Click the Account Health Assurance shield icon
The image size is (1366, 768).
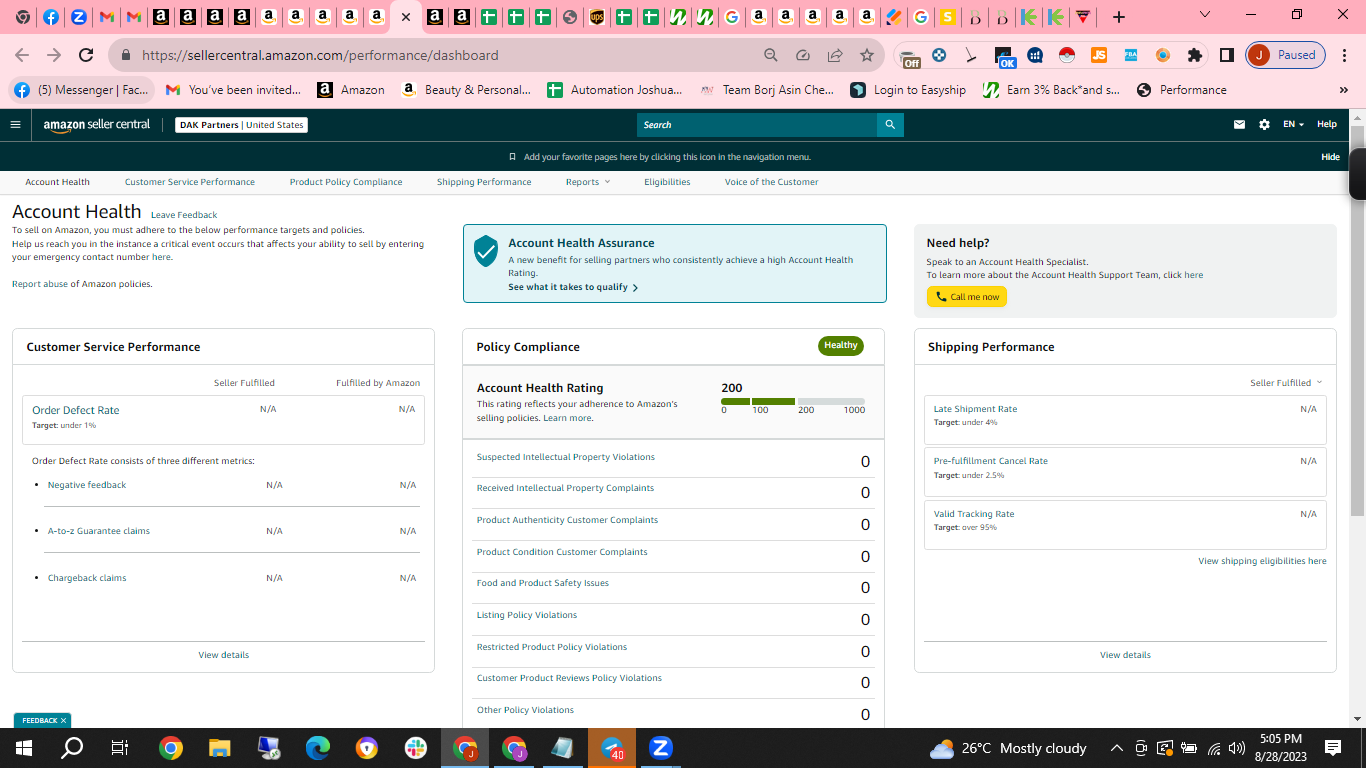[x=486, y=251]
